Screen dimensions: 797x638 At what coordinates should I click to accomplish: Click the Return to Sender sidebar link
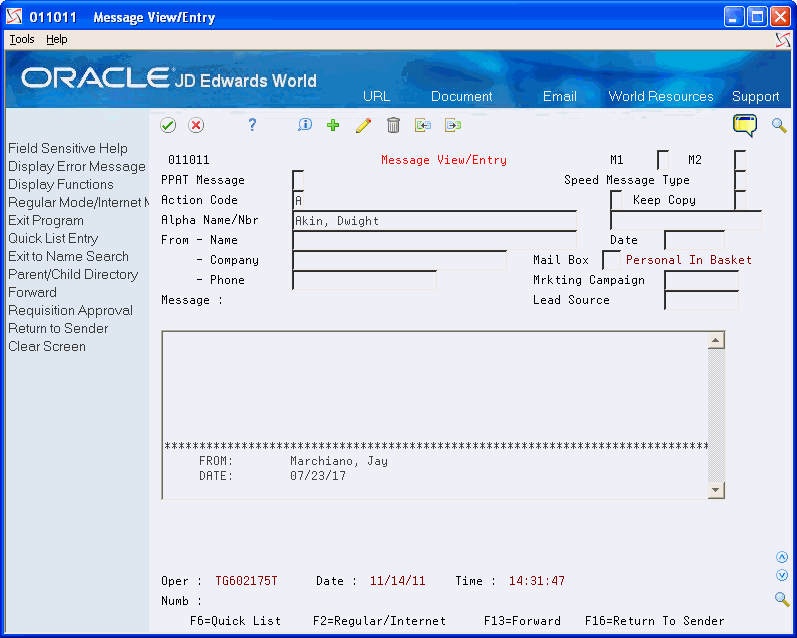point(58,328)
